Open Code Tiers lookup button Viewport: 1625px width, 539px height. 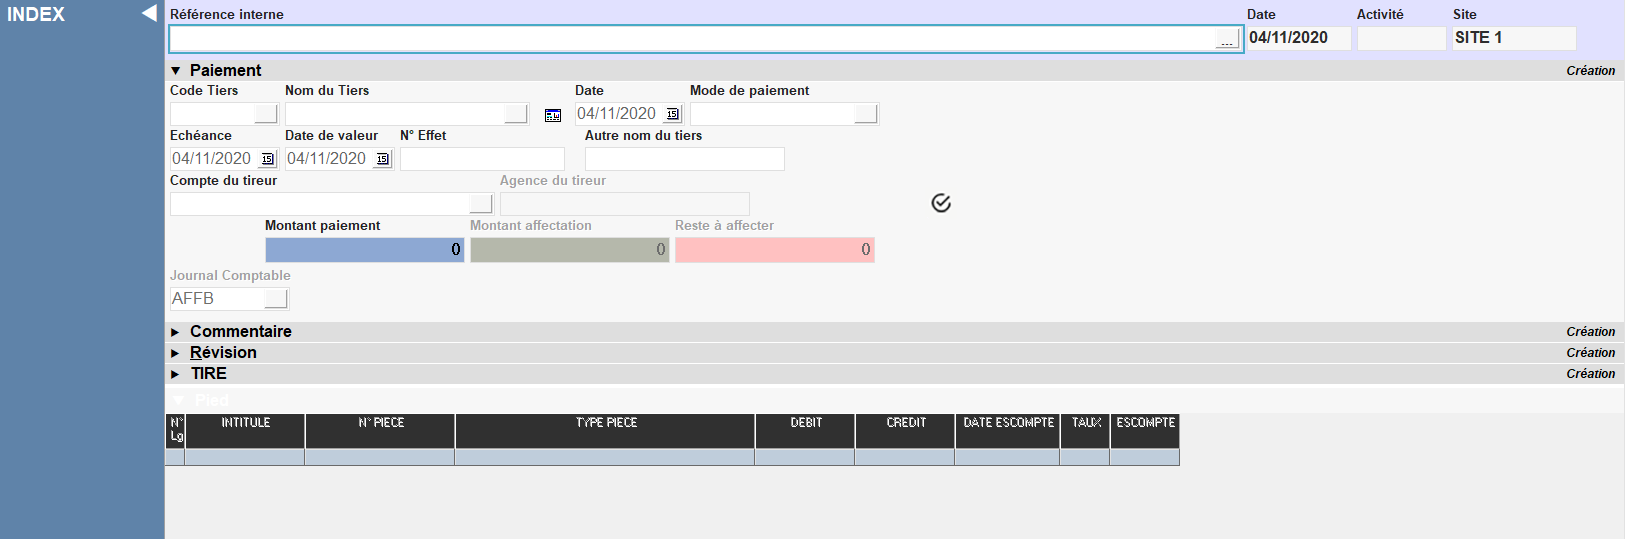coord(265,114)
